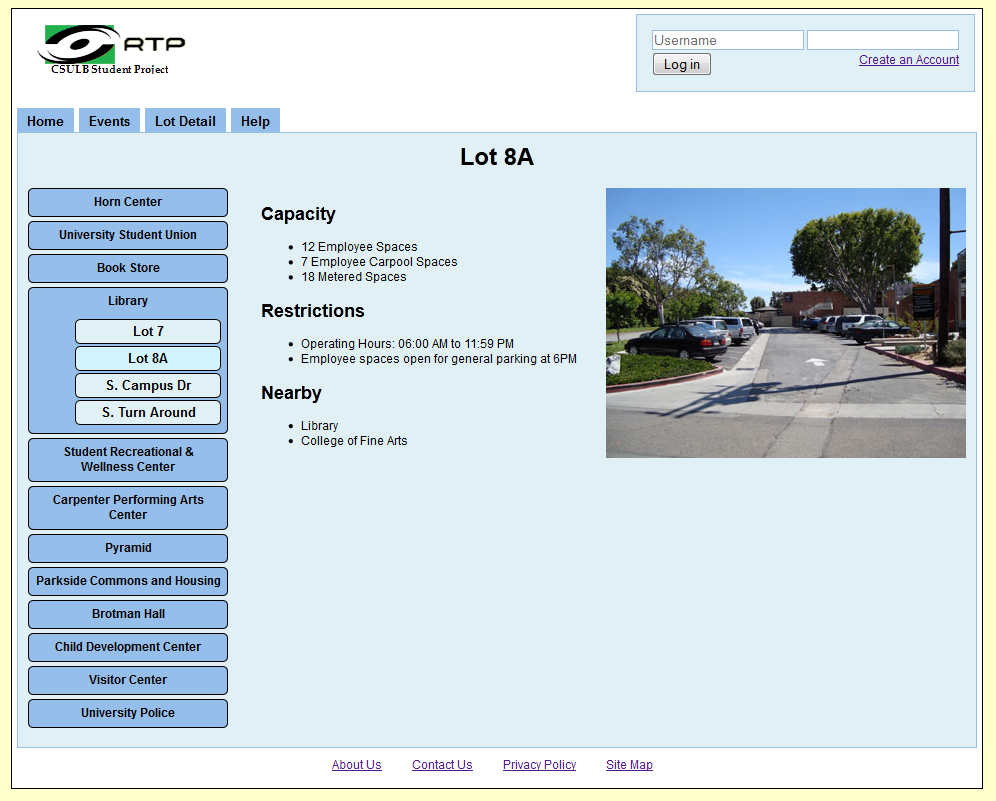996x801 pixels.
Task: Select University Student Union destination
Action: [x=128, y=235]
